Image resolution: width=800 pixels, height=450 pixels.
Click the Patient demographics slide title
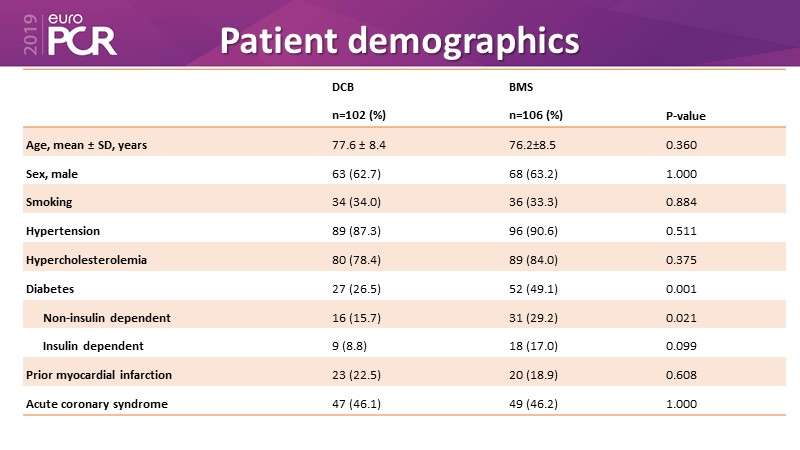coord(398,40)
